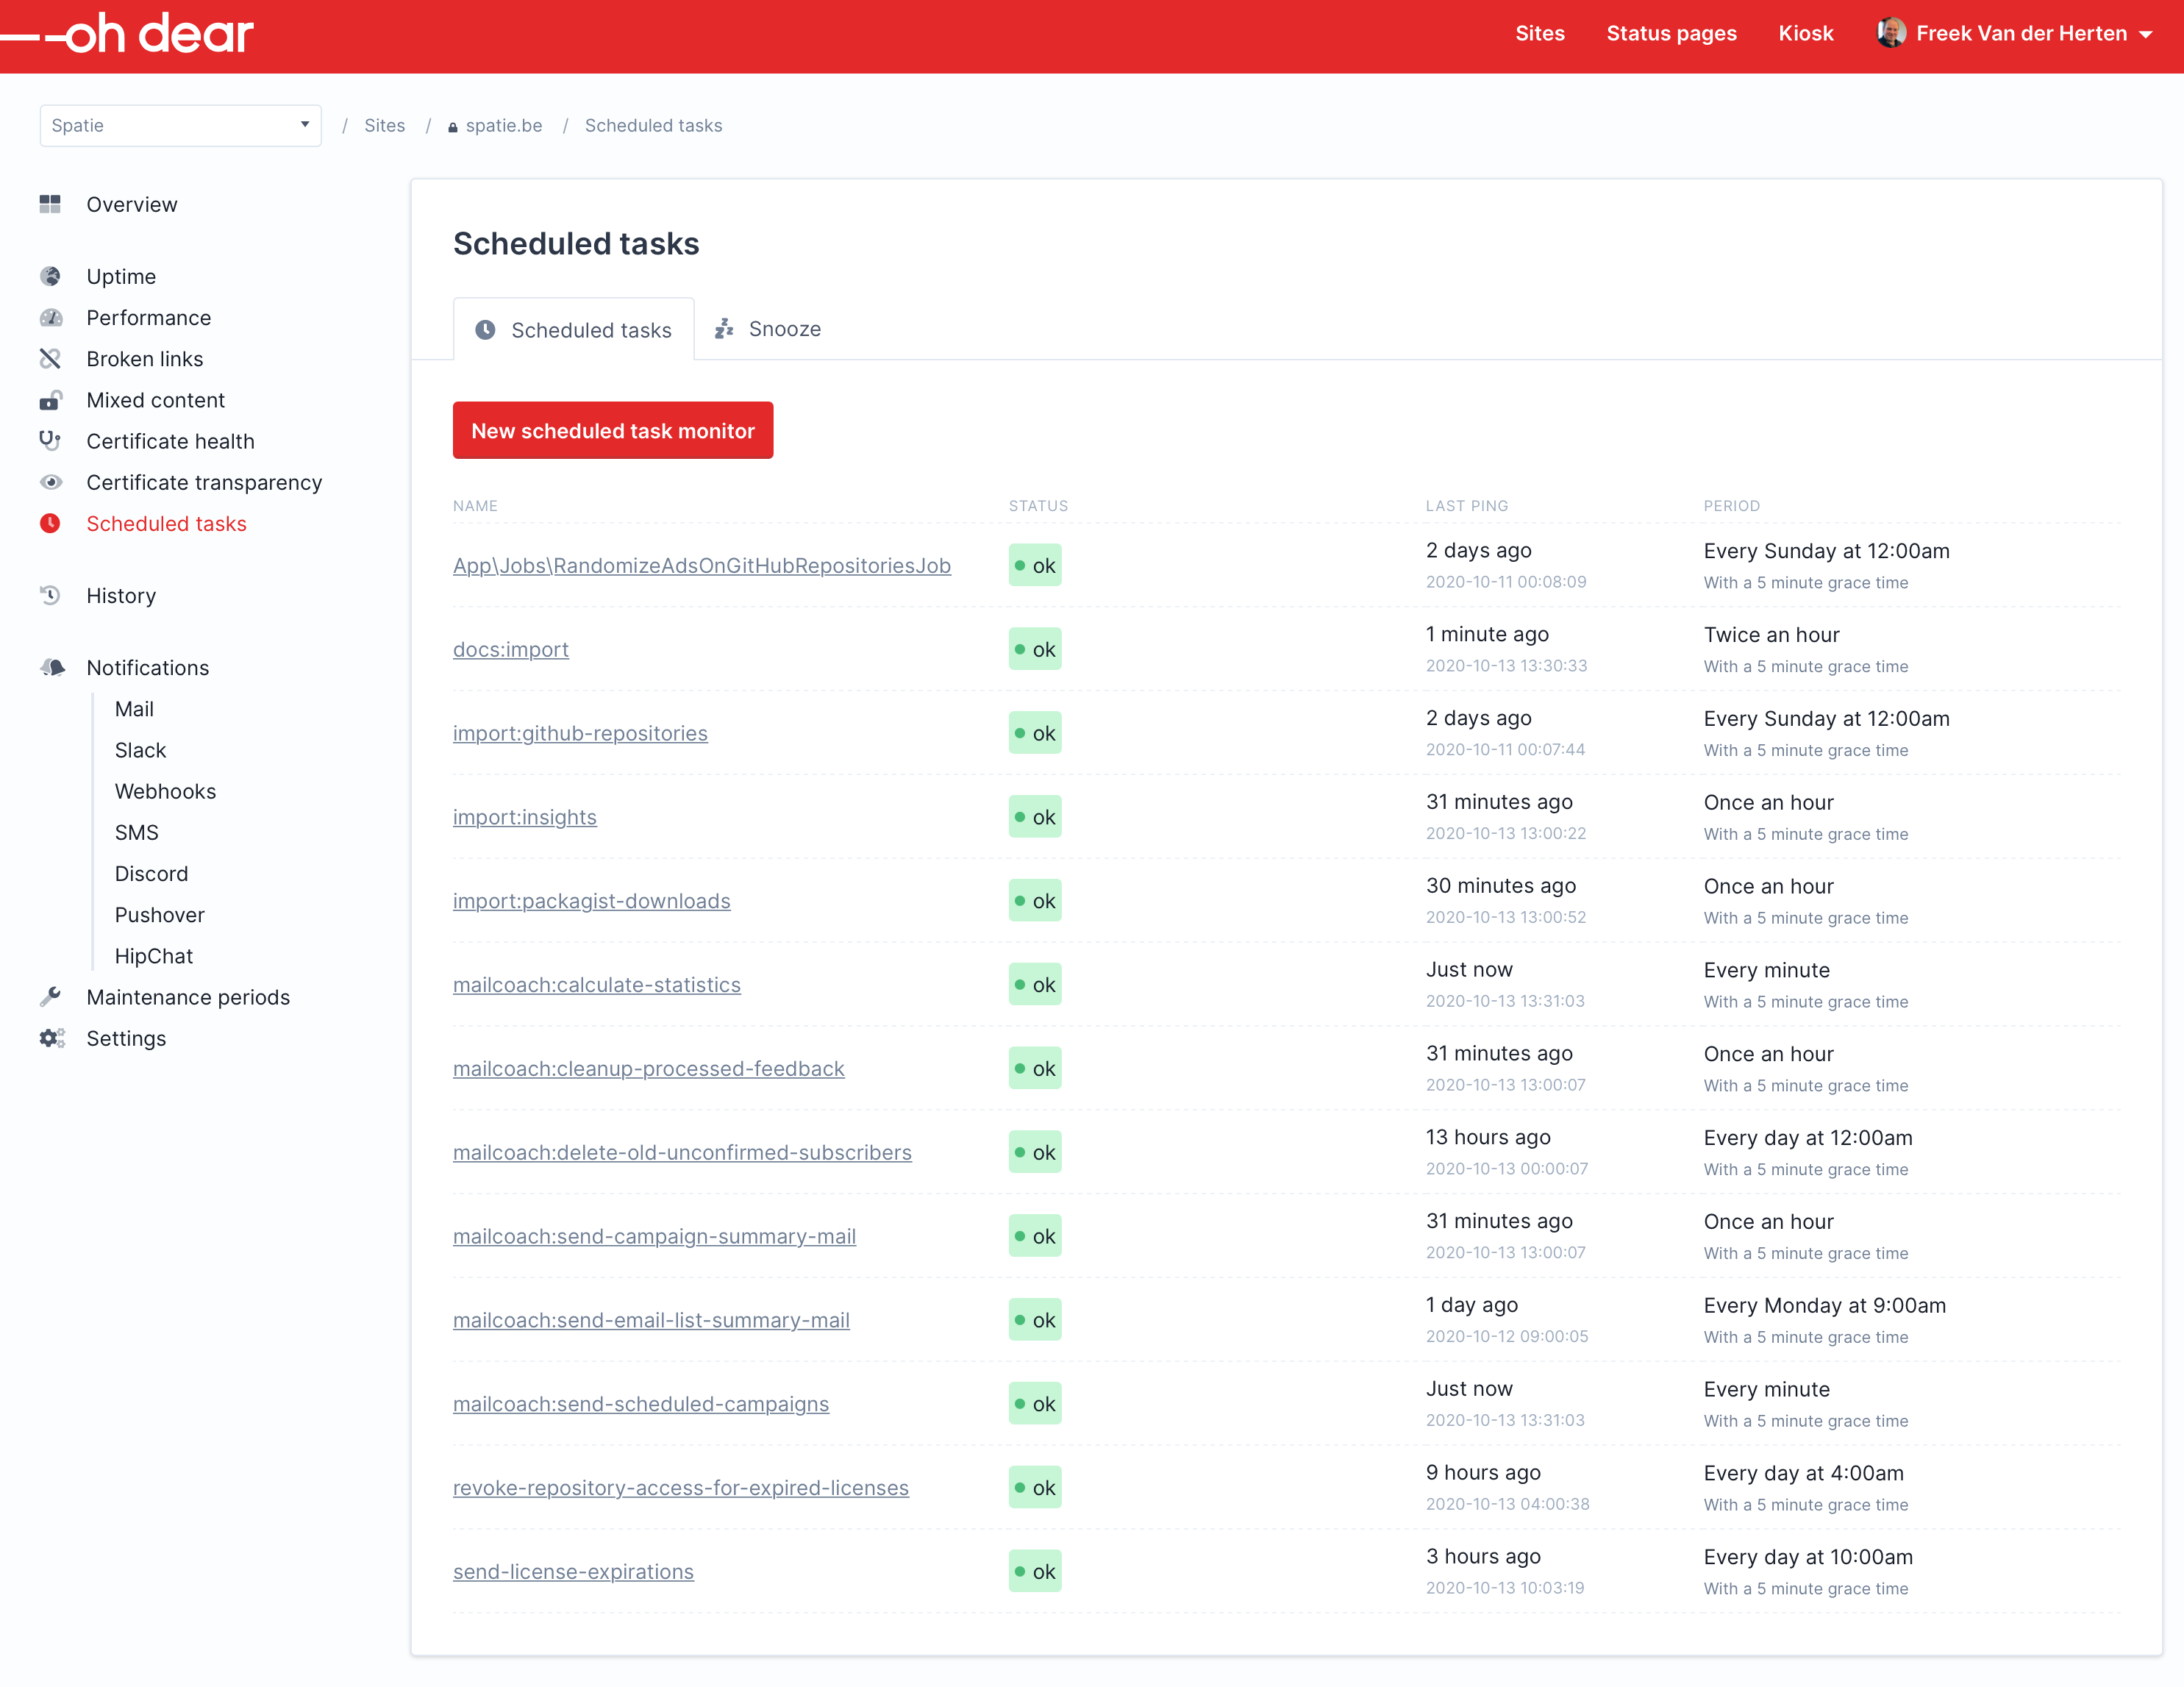
Task: Select Slack under Notifications
Action: pos(140,750)
